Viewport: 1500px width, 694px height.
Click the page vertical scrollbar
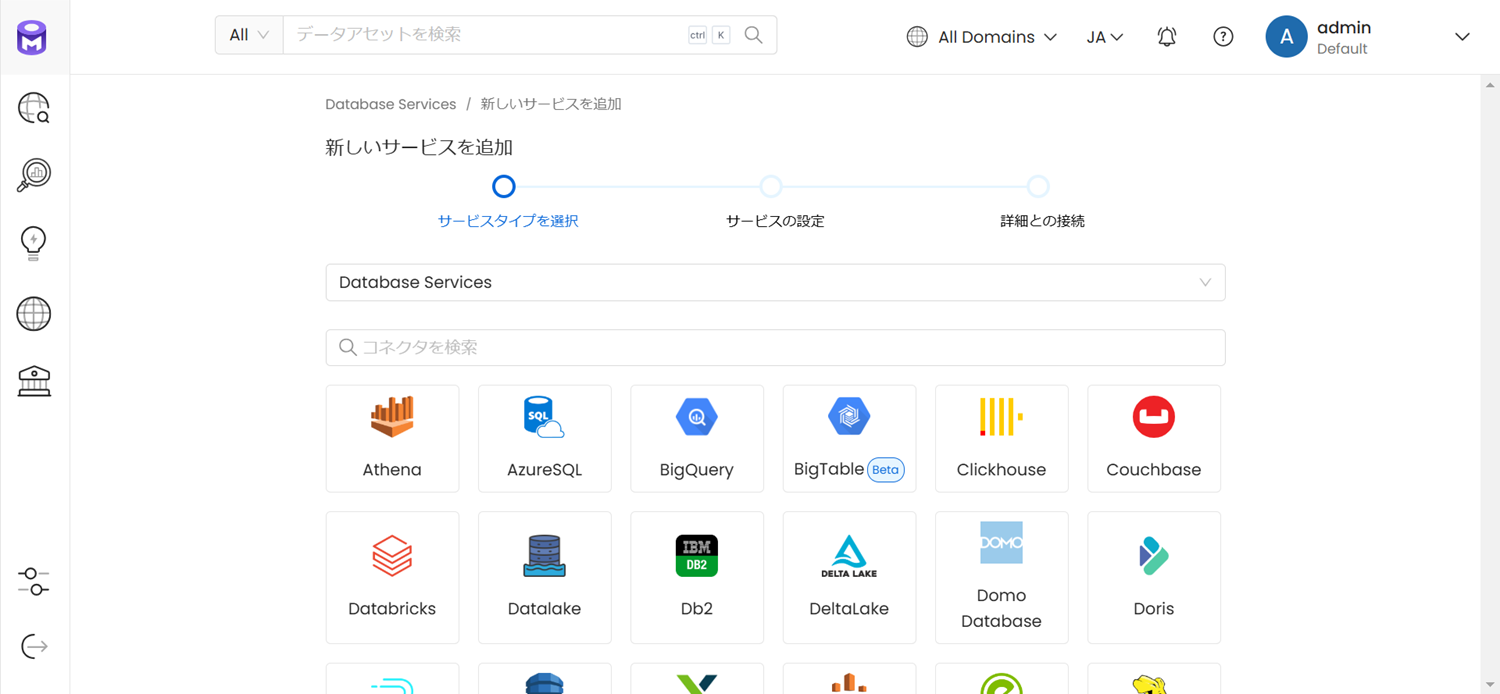click(1491, 384)
